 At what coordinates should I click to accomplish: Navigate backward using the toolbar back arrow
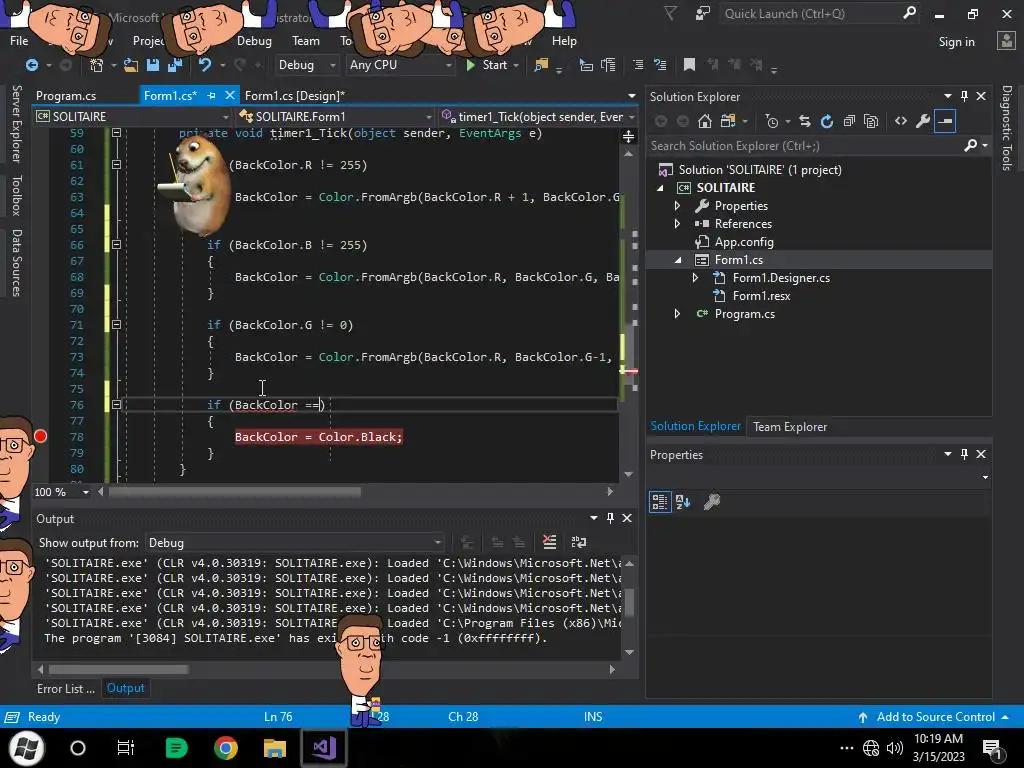tap(31, 65)
